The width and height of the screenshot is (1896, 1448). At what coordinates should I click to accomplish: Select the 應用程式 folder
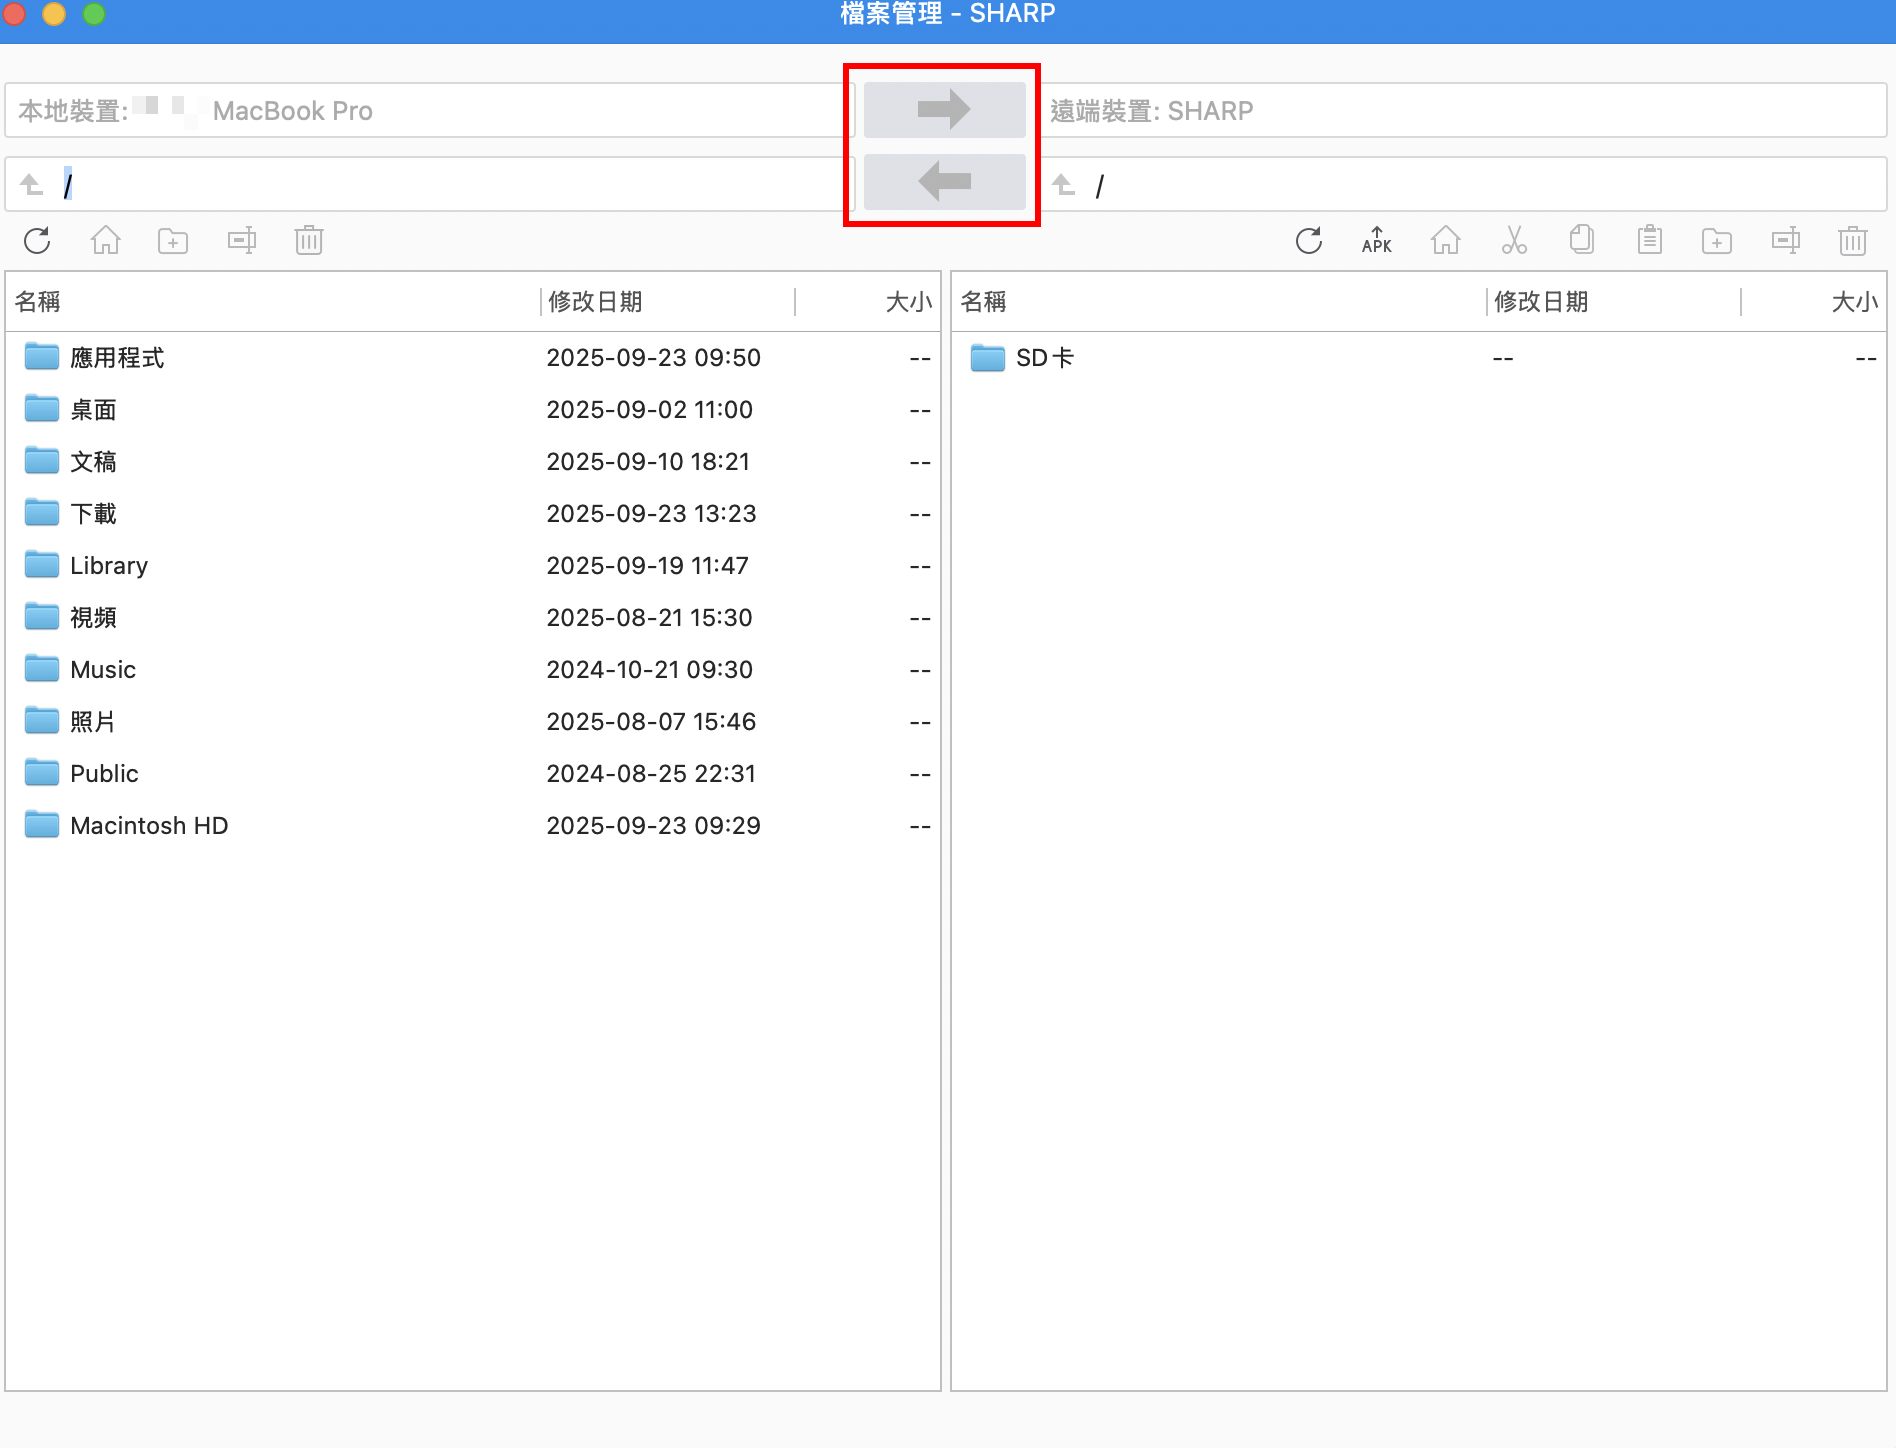tap(473, 358)
